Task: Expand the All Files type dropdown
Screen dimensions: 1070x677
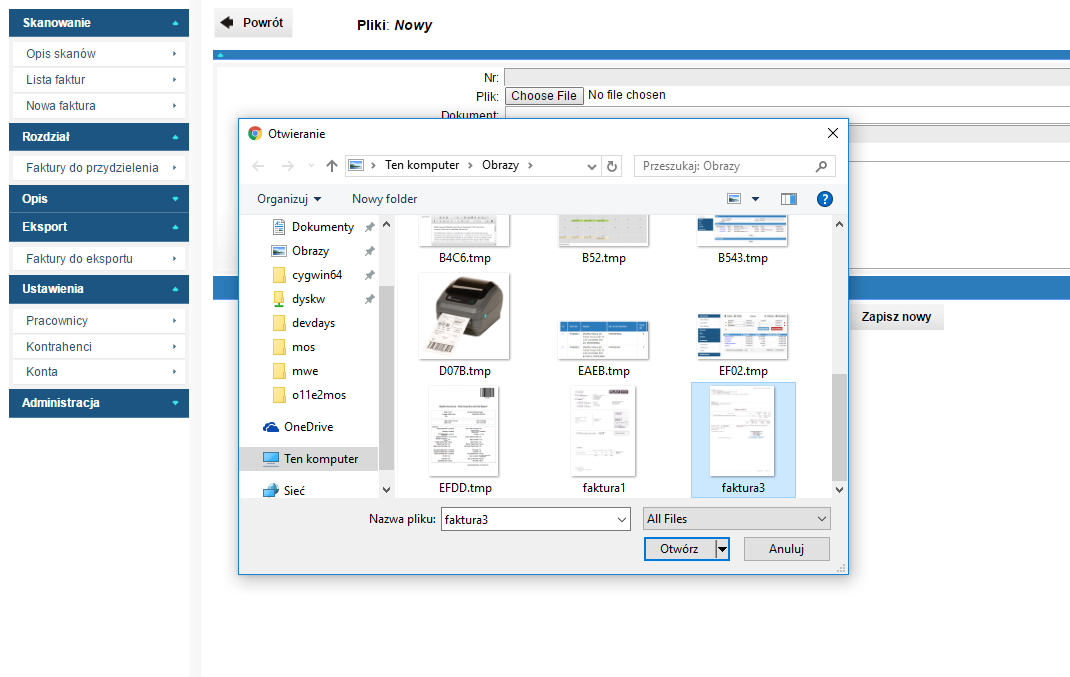Action: [737, 519]
